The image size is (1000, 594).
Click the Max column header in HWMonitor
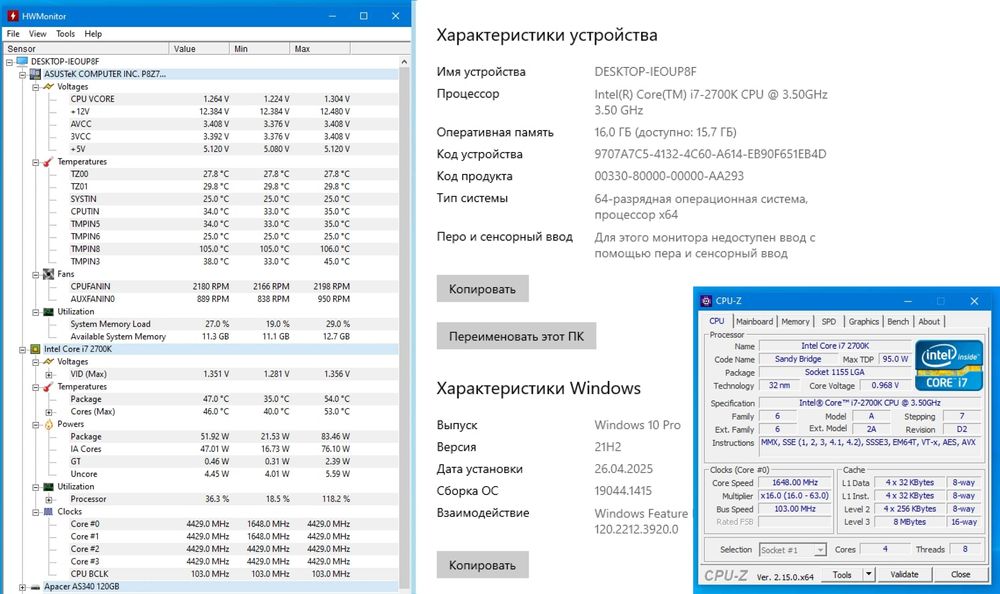click(320, 48)
